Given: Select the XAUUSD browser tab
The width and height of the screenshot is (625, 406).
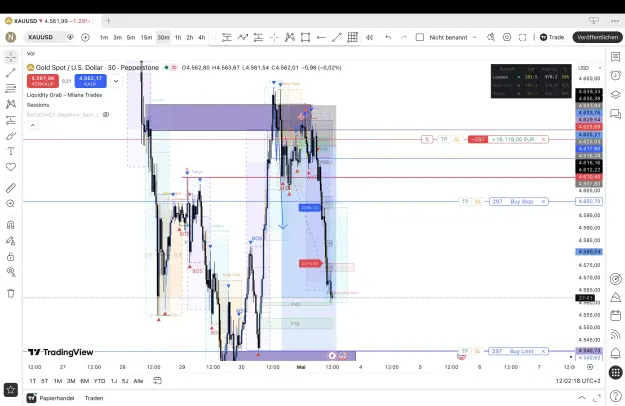Looking at the screenshot, I should tap(51, 21).
